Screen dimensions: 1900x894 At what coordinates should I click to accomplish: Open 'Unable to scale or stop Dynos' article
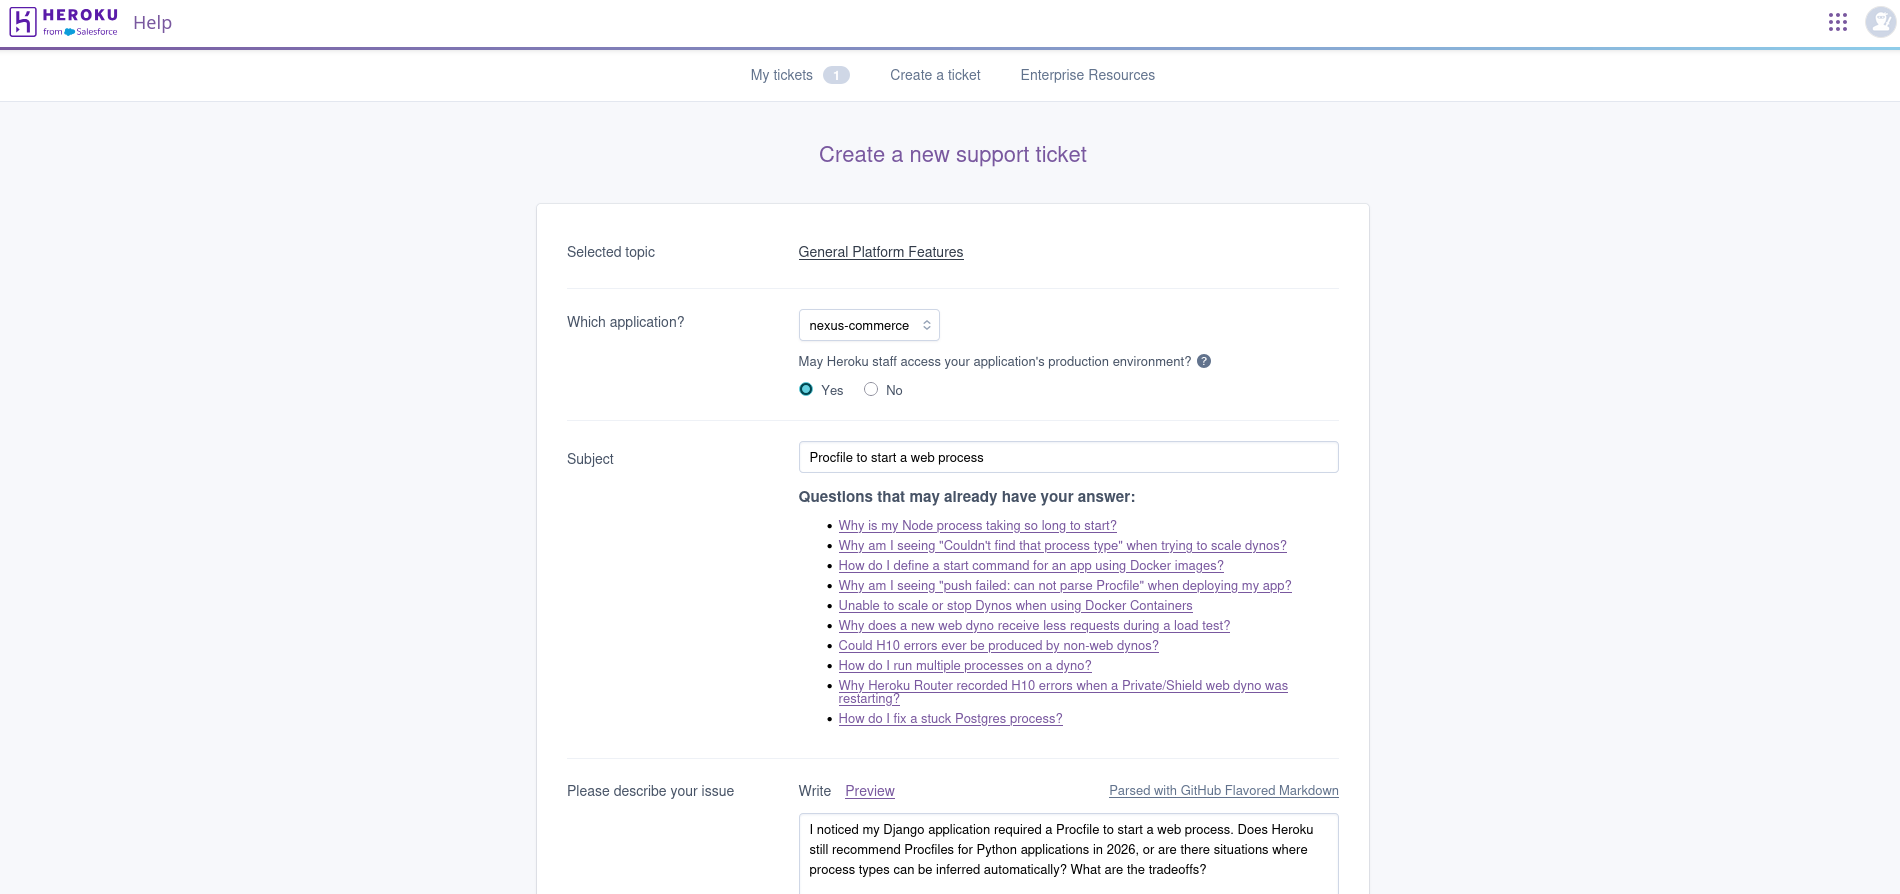tap(1015, 605)
